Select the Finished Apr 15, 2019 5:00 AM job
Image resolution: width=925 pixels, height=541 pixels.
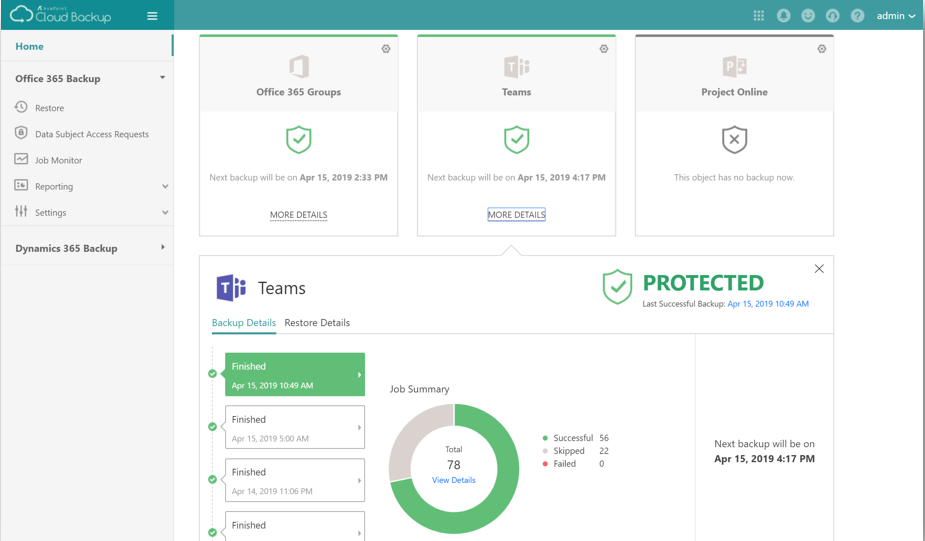click(x=295, y=427)
